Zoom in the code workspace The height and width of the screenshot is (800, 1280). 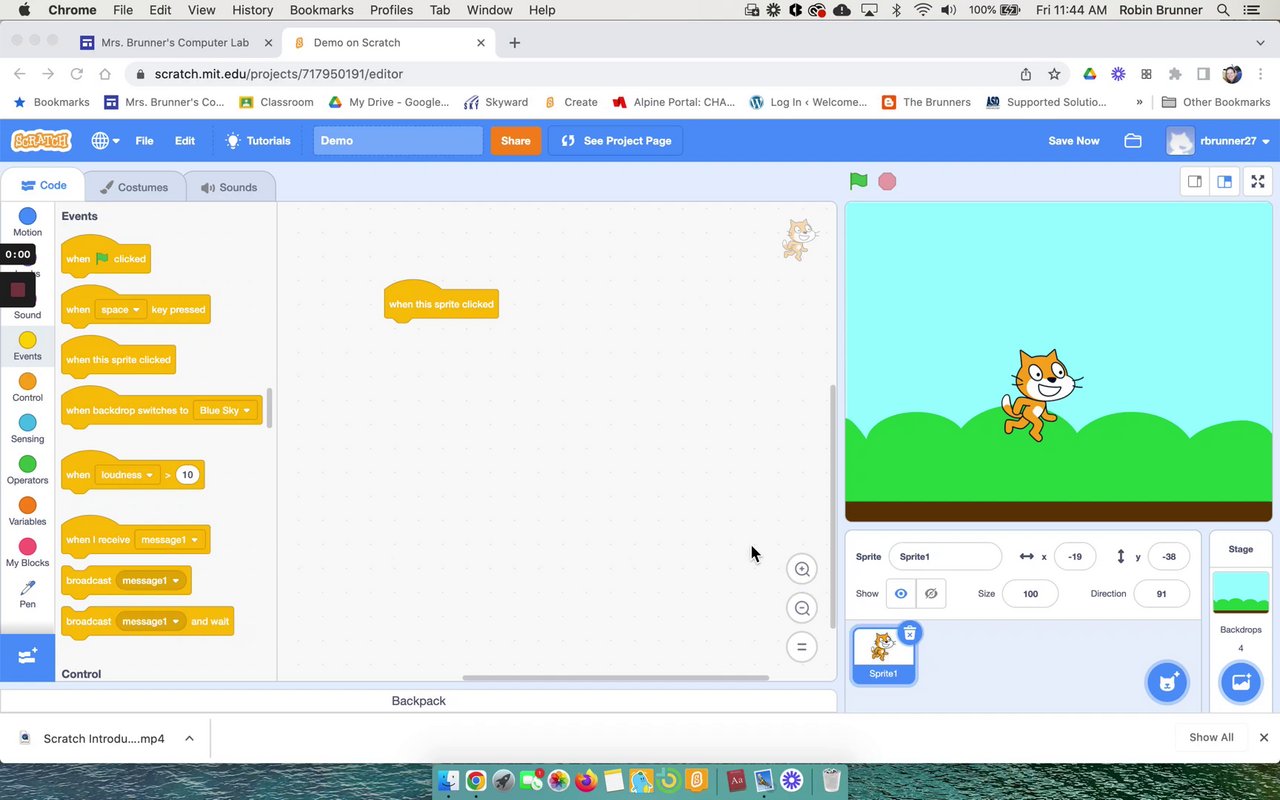pos(801,569)
